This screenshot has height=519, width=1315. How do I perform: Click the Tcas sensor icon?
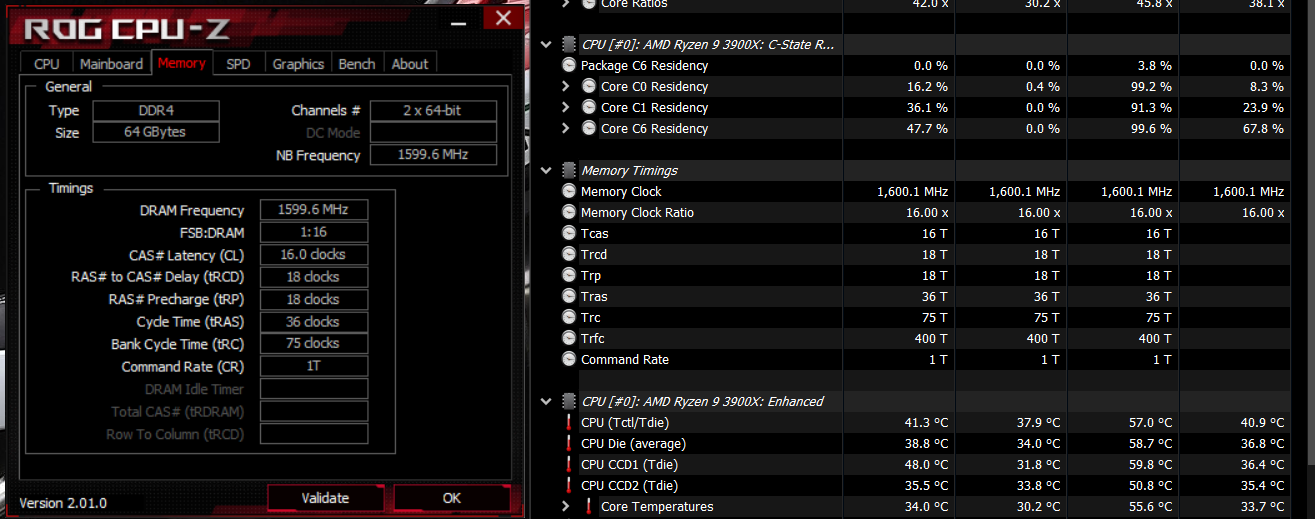click(569, 233)
